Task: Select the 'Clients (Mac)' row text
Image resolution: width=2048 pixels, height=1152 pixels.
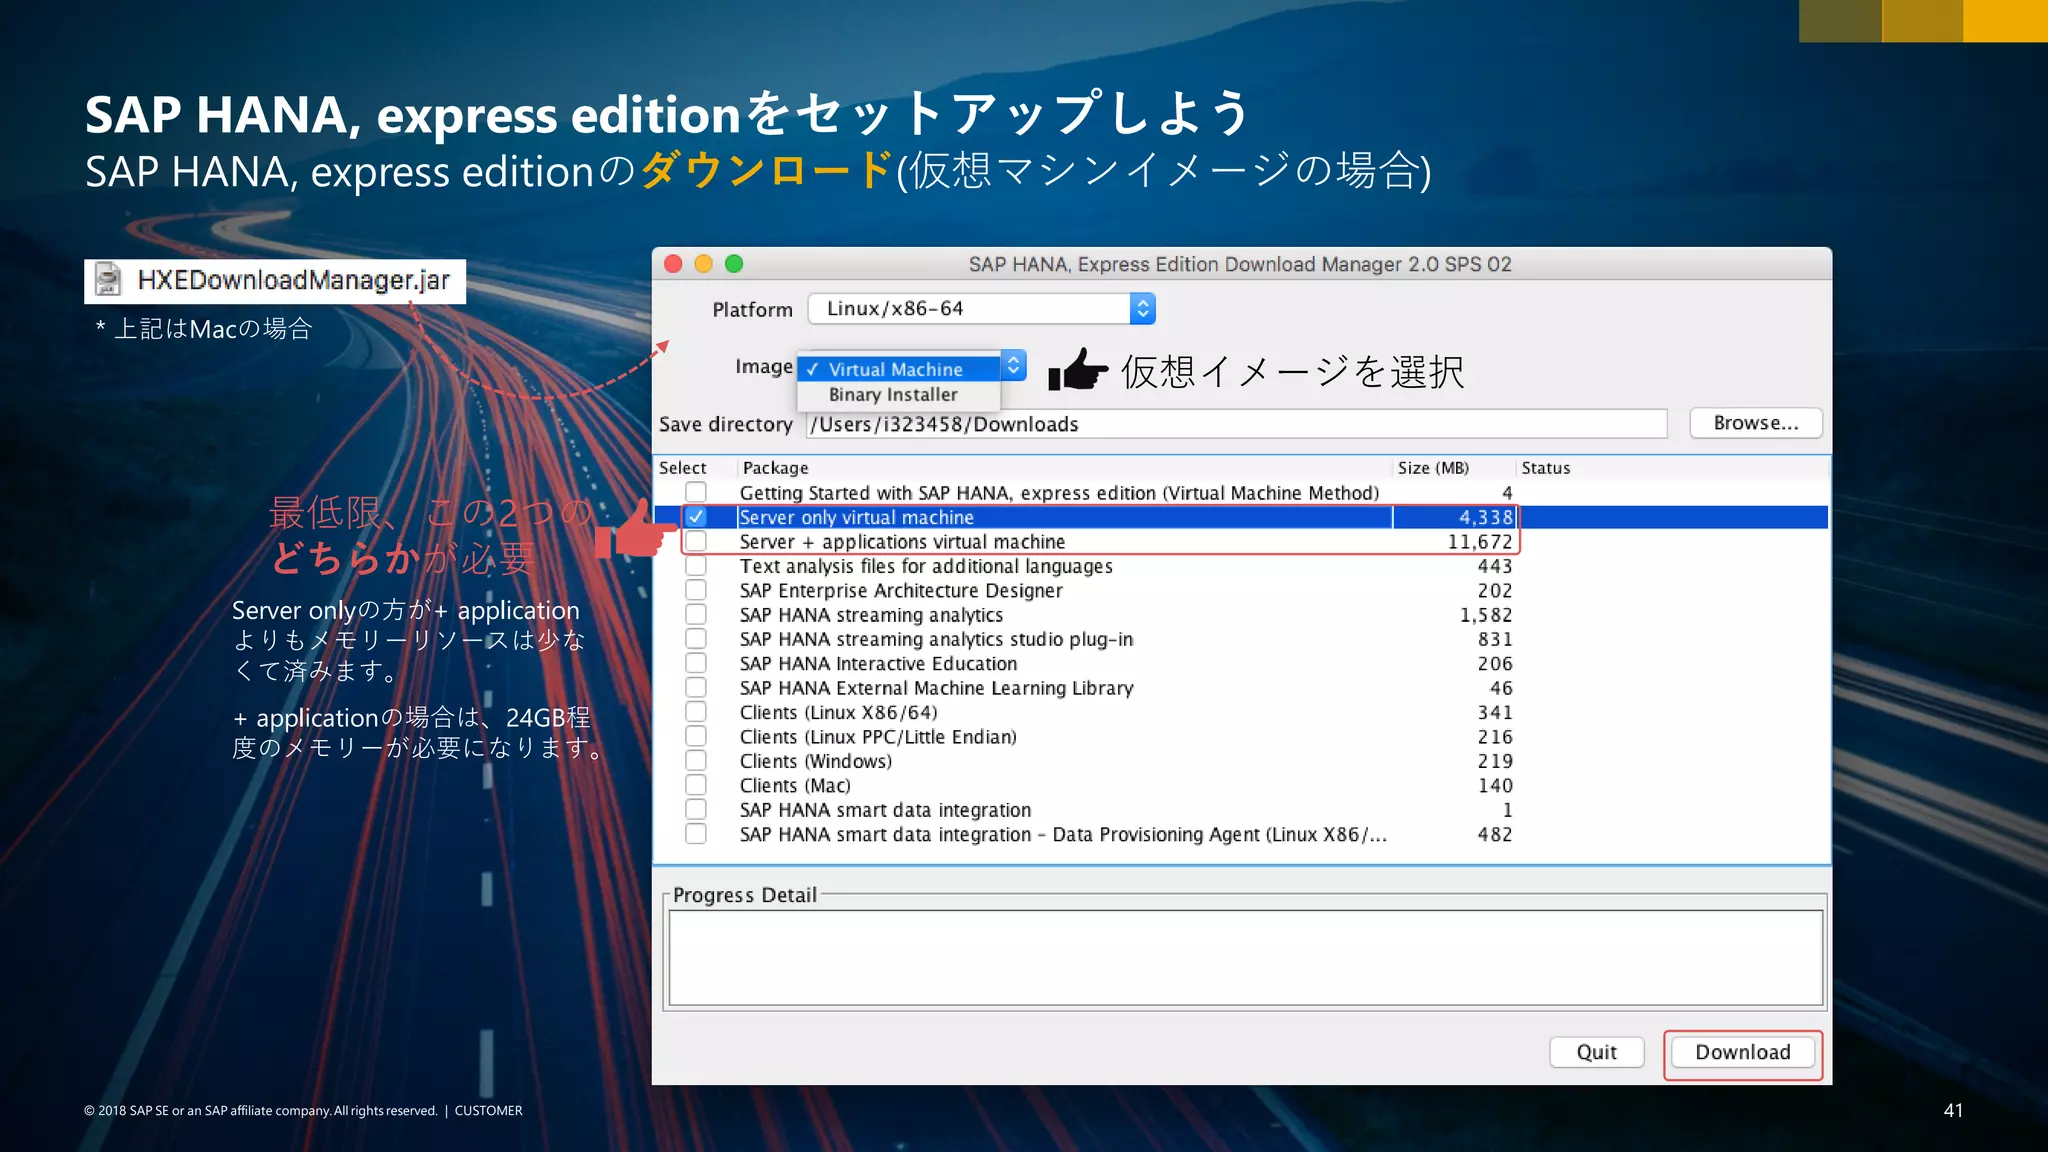Action: click(x=795, y=786)
